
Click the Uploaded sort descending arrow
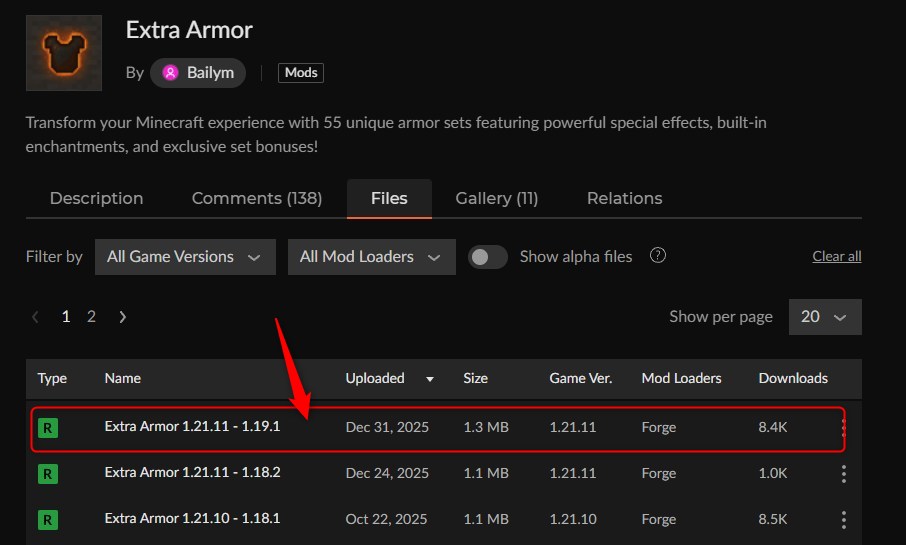pos(430,379)
